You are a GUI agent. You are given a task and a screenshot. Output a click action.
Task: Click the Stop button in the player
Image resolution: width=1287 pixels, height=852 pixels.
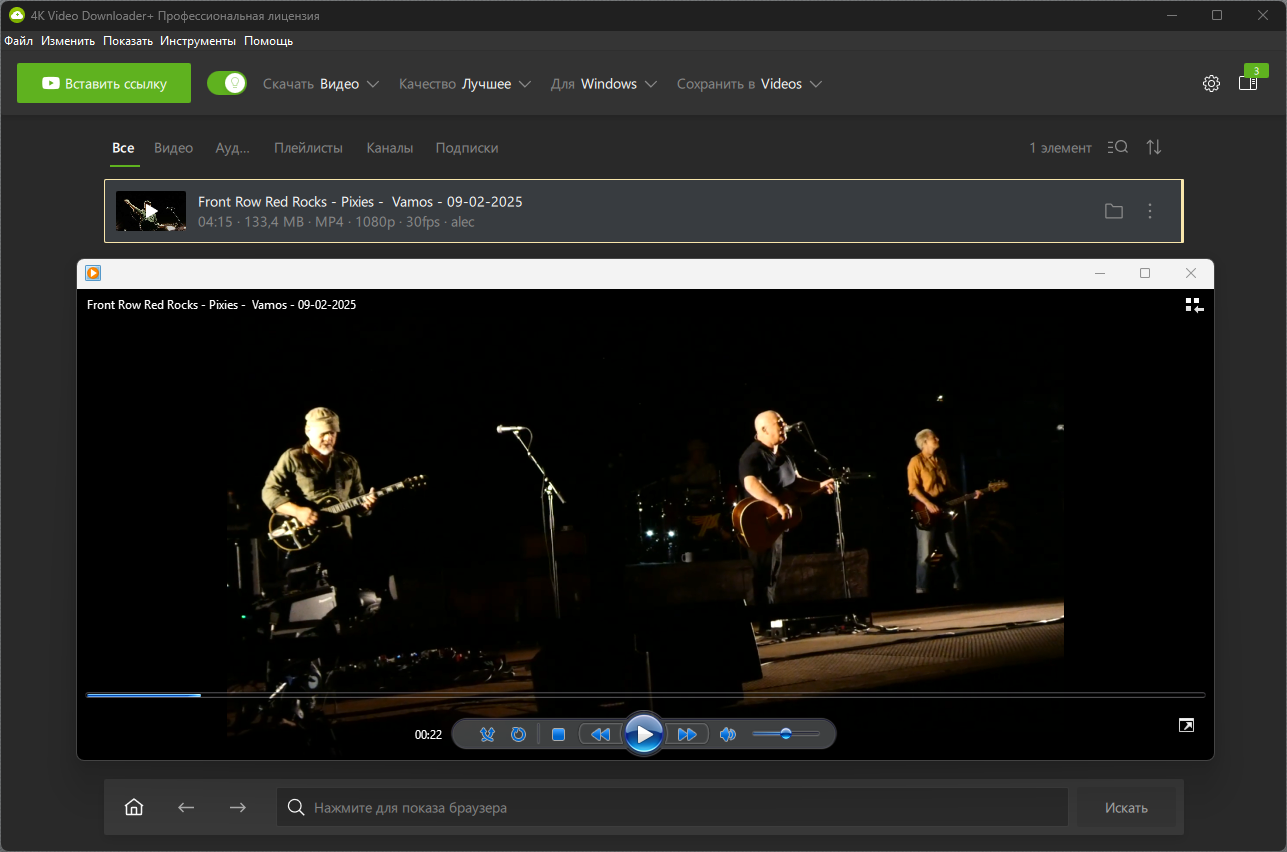tap(559, 734)
